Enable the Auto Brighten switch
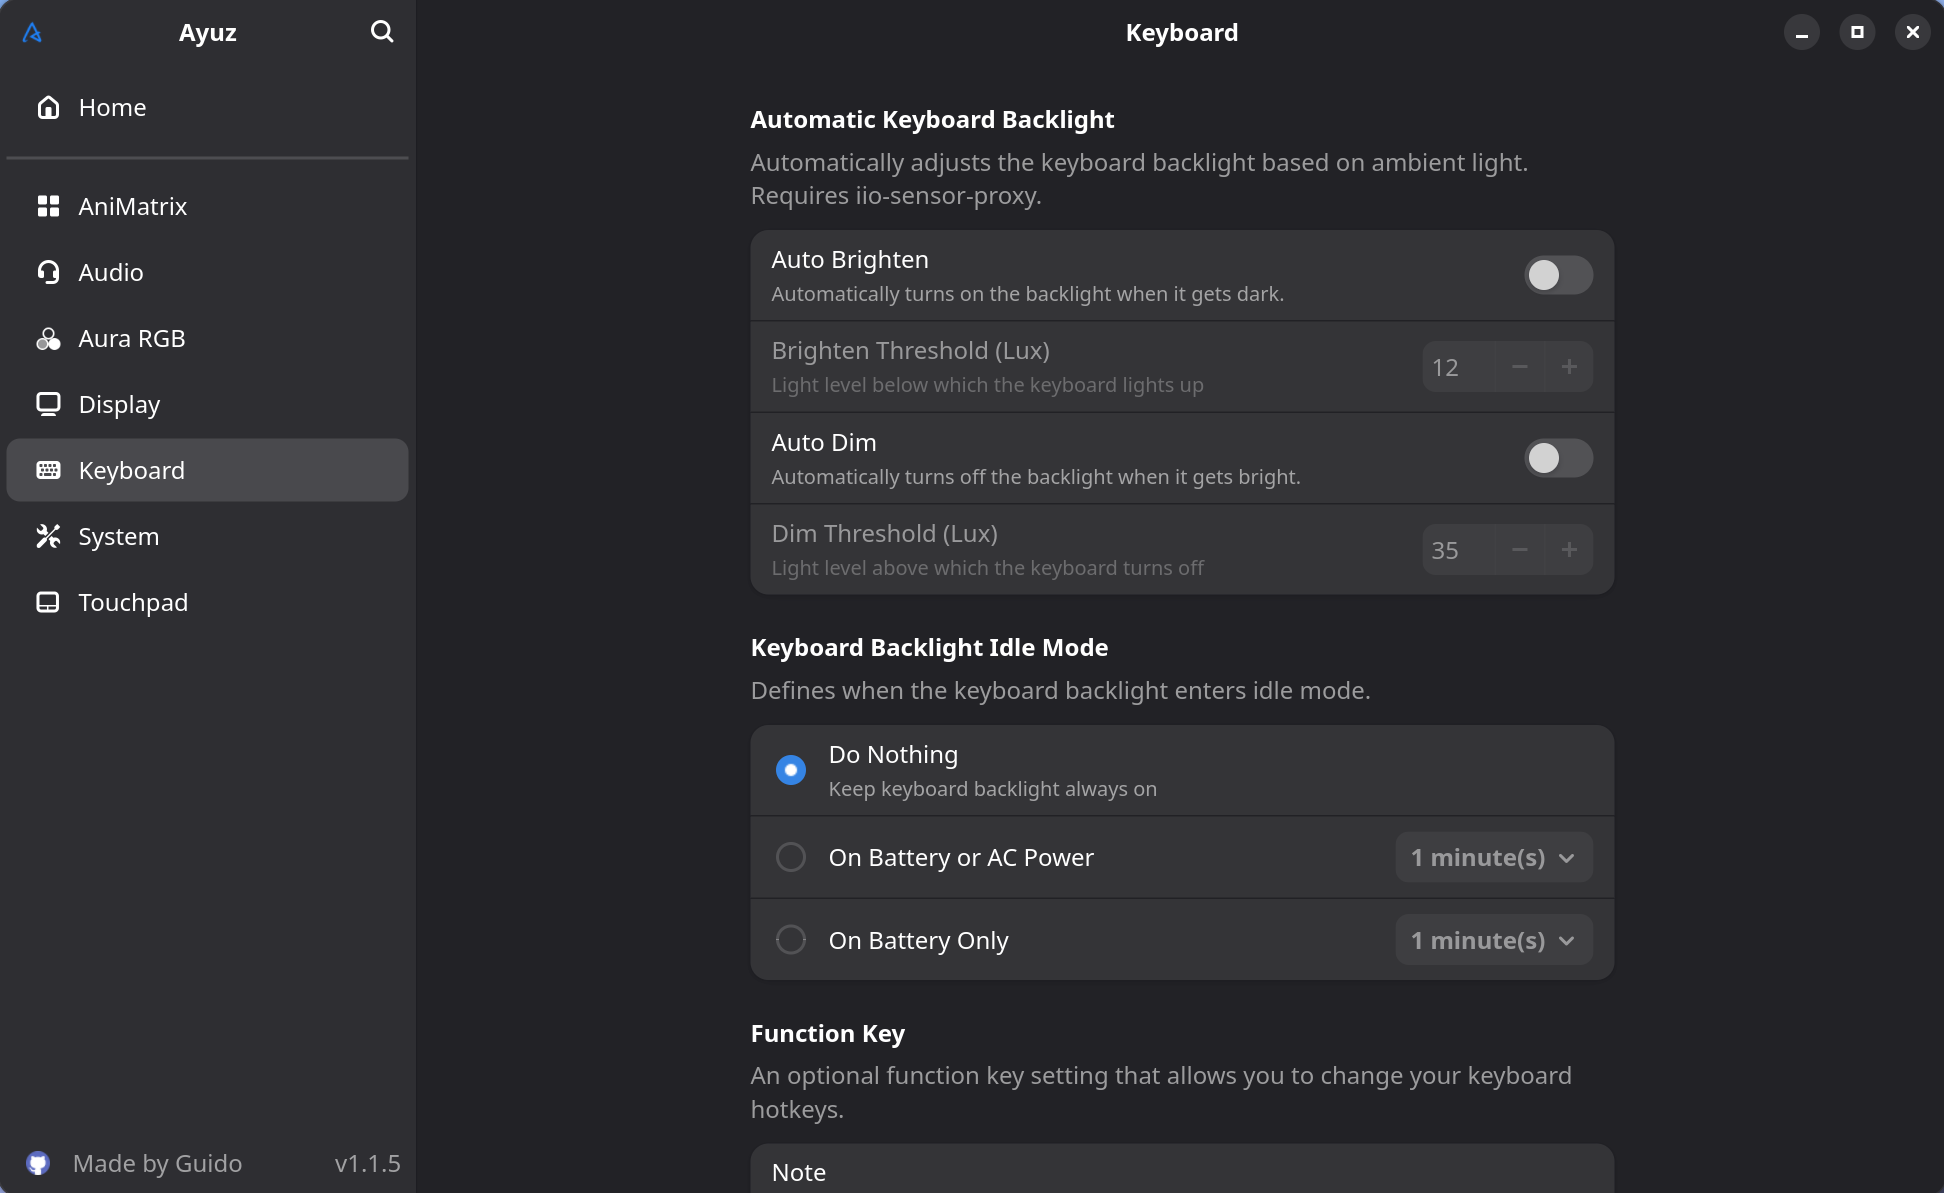 tap(1558, 275)
